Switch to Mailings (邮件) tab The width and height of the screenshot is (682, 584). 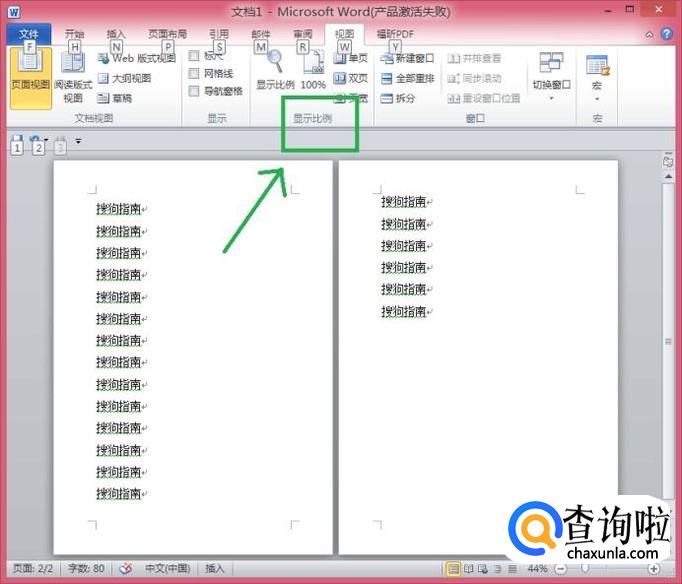tap(261, 34)
